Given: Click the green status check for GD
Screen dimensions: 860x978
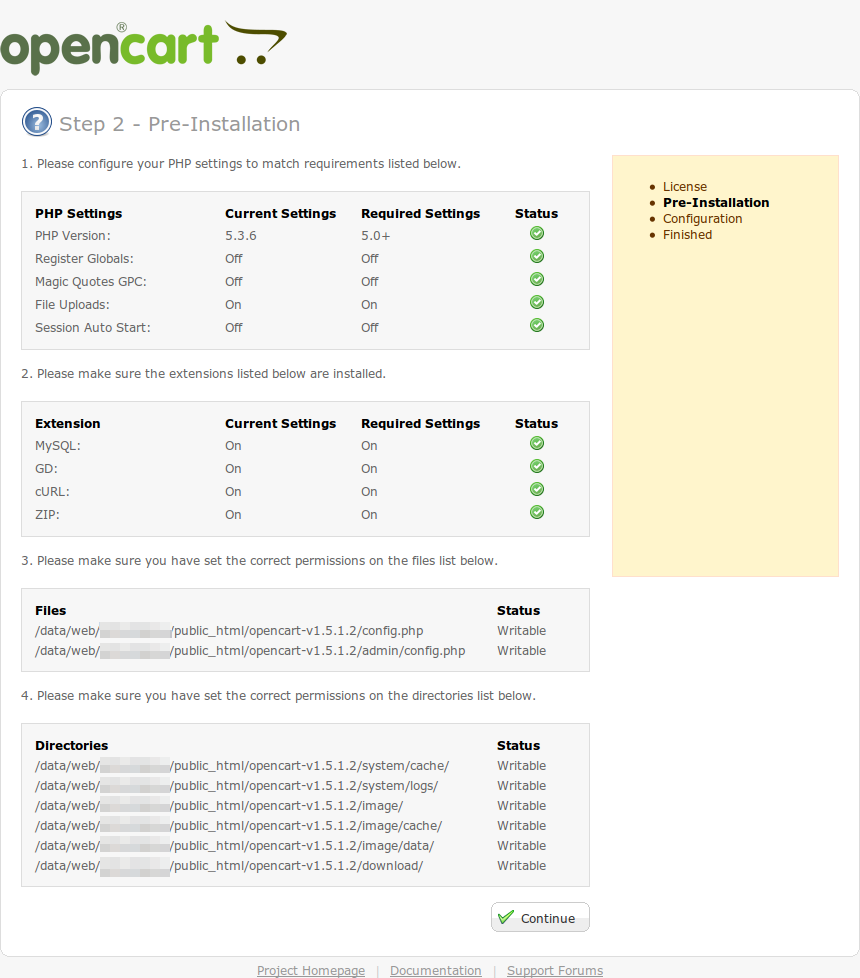Looking at the screenshot, I should click(537, 467).
